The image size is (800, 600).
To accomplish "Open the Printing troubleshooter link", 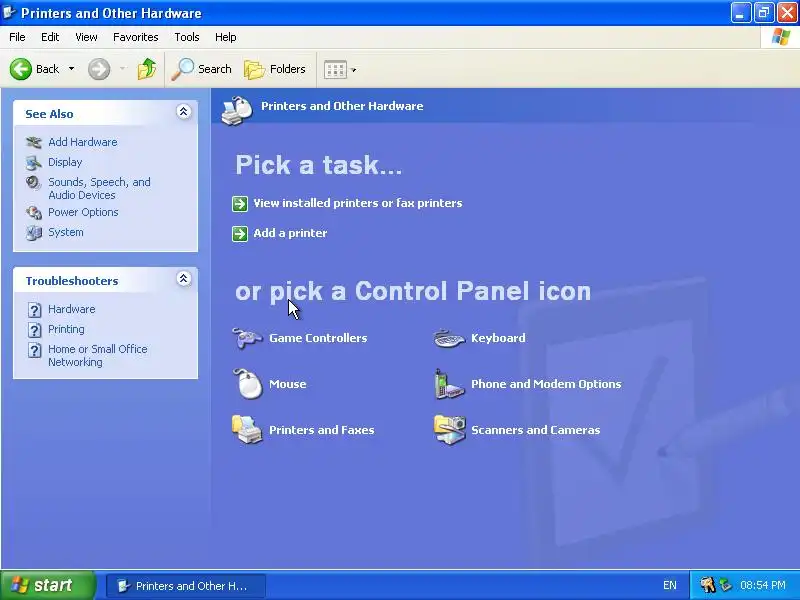I will 66,329.
